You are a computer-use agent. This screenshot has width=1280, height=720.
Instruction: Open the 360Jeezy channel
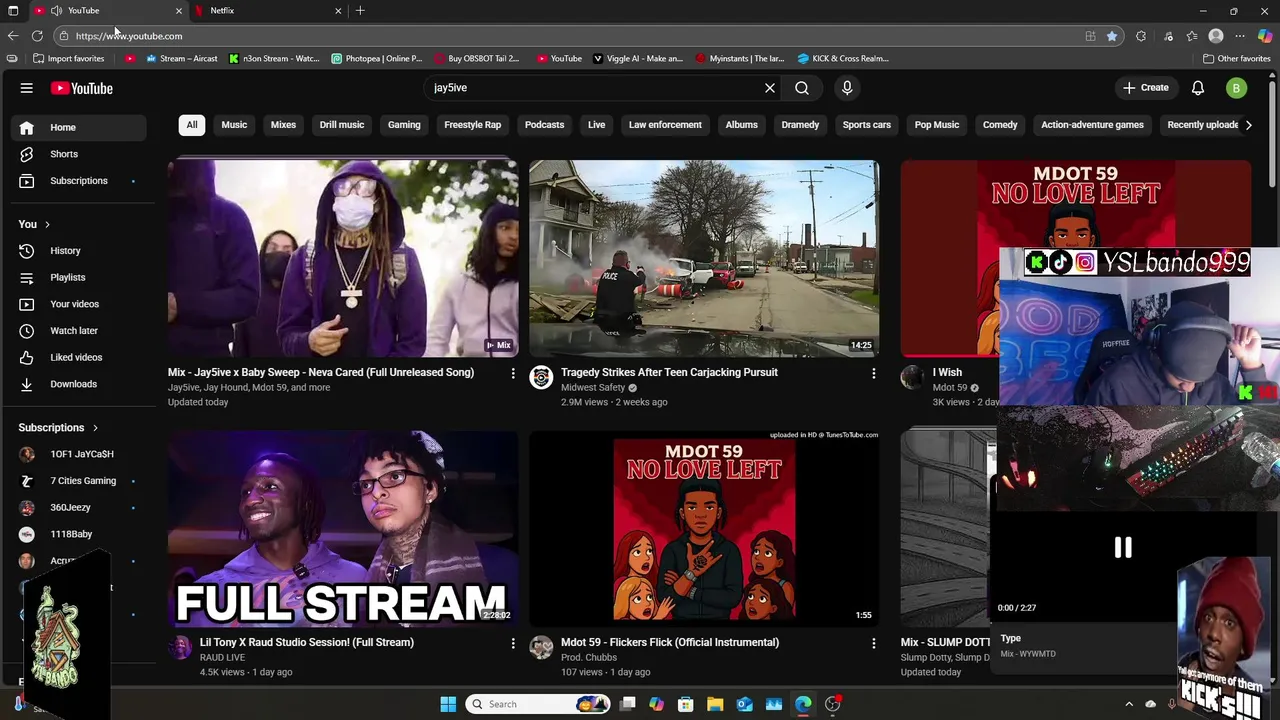[x=80, y=508]
